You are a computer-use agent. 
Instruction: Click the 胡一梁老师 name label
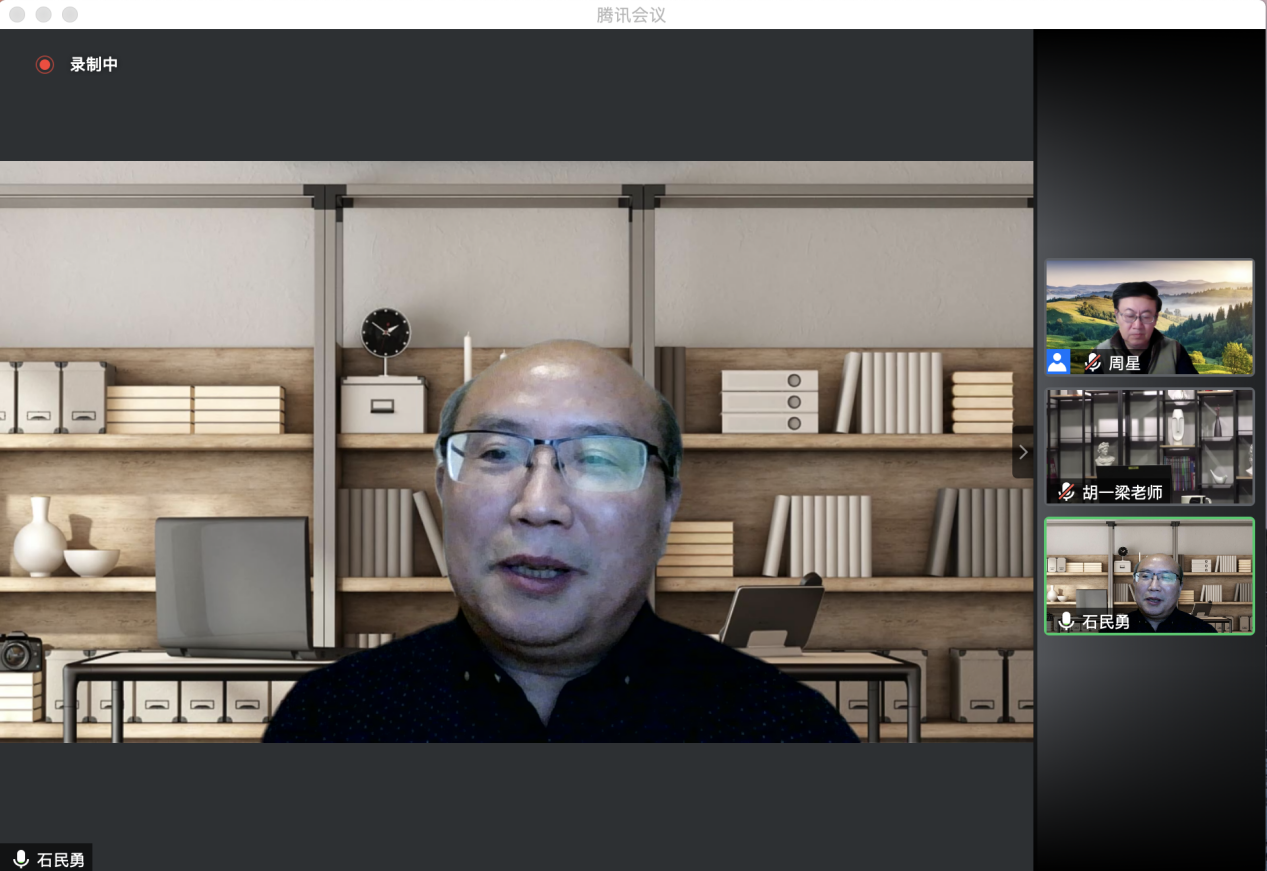tap(1122, 492)
